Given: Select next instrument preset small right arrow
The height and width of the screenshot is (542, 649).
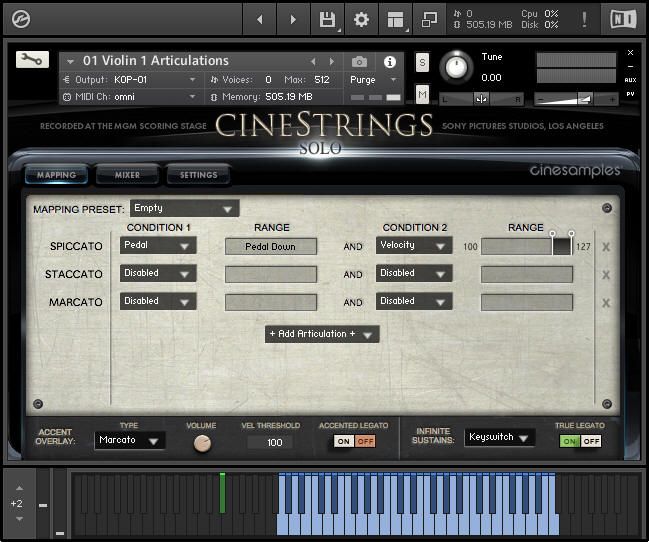Looking at the screenshot, I should pyautogui.click(x=332, y=62).
